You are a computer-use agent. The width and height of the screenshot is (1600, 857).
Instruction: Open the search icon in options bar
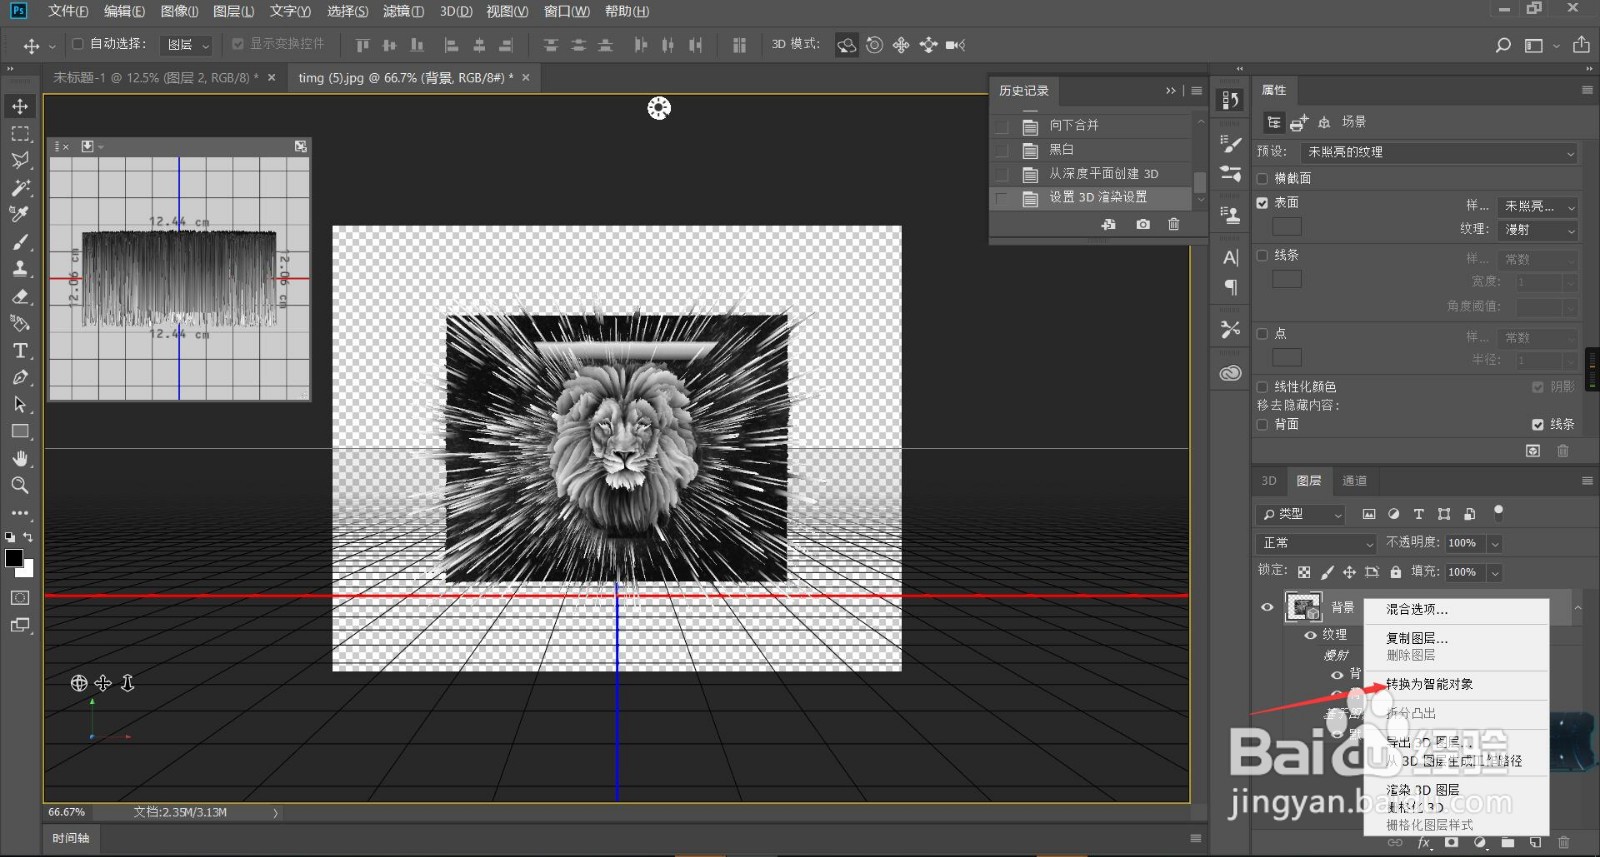tap(1503, 45)
